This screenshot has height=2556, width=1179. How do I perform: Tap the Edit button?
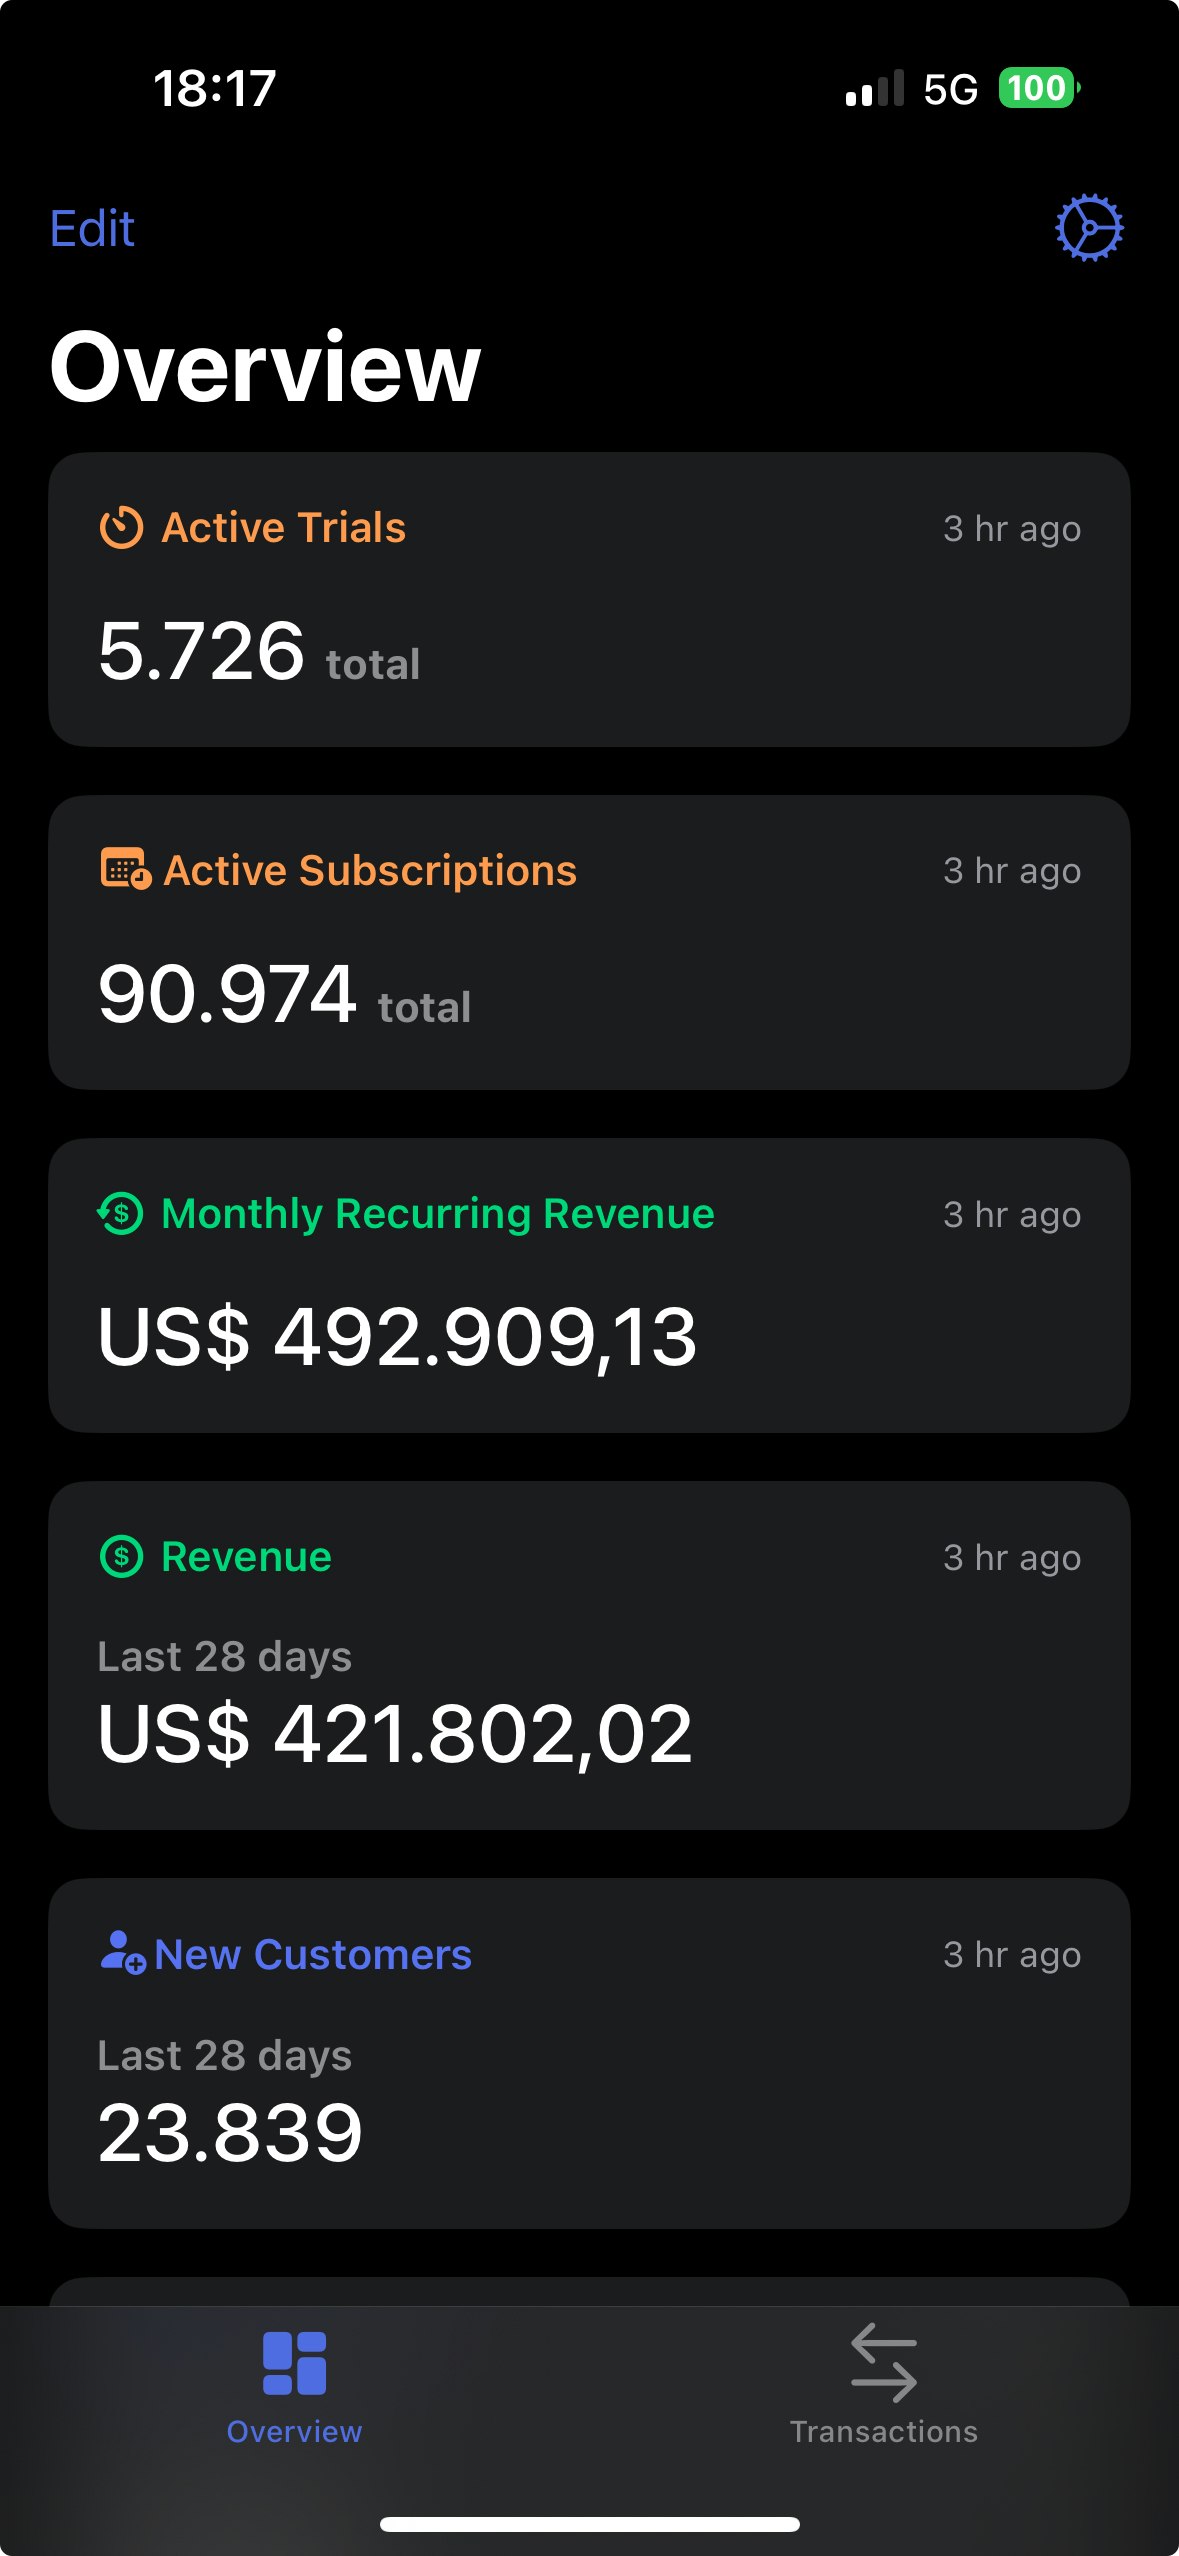(92, 229)
